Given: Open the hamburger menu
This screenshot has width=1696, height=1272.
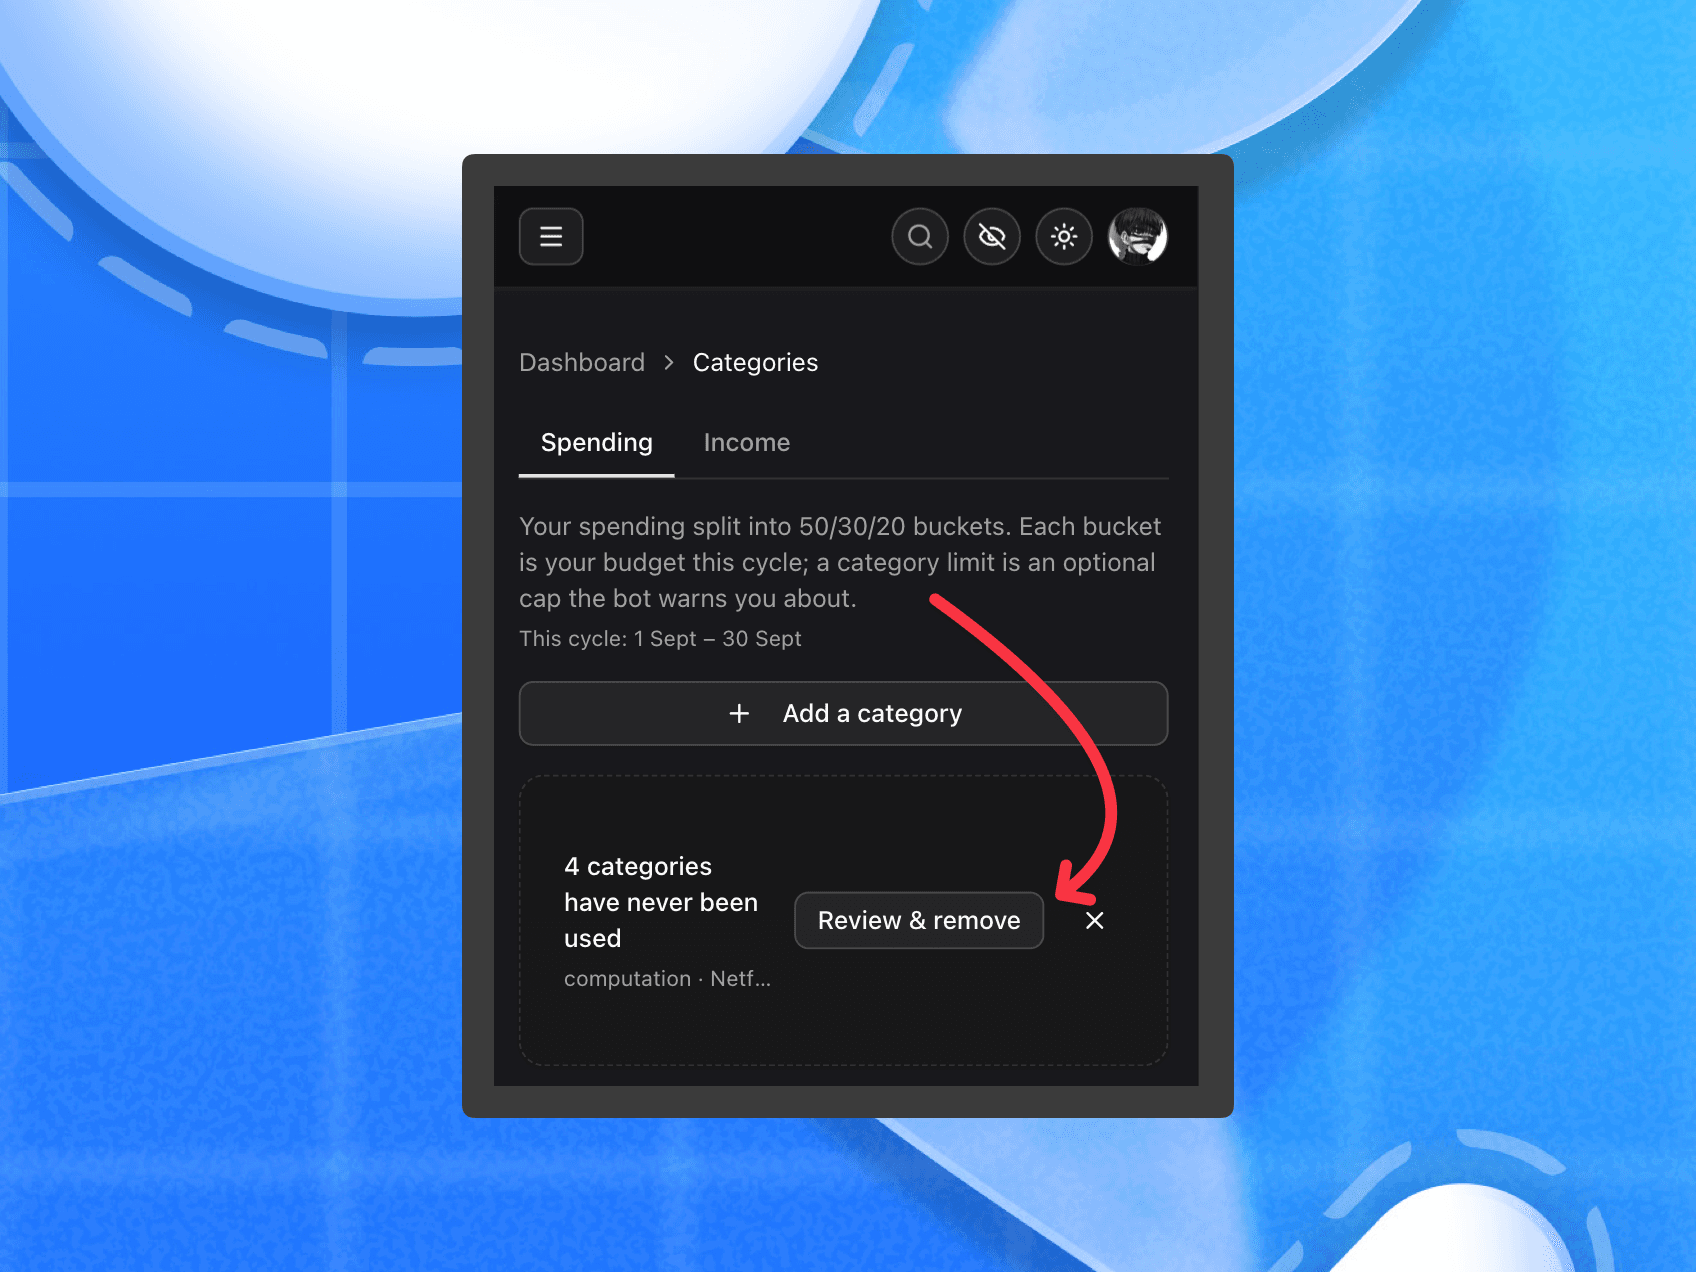Looking at the screenshot, I should (x=551, y=237).
